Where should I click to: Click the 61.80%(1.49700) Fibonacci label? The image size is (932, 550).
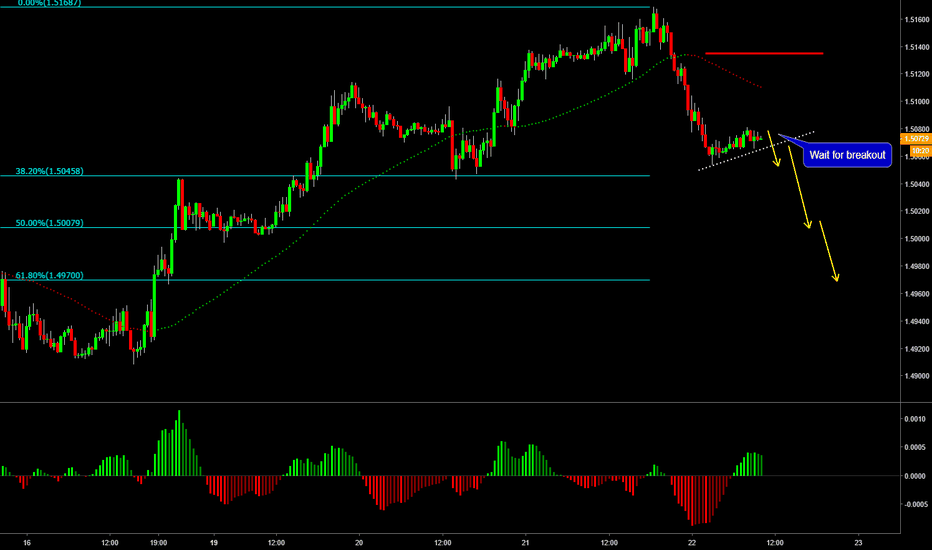[x=49, y=275]
